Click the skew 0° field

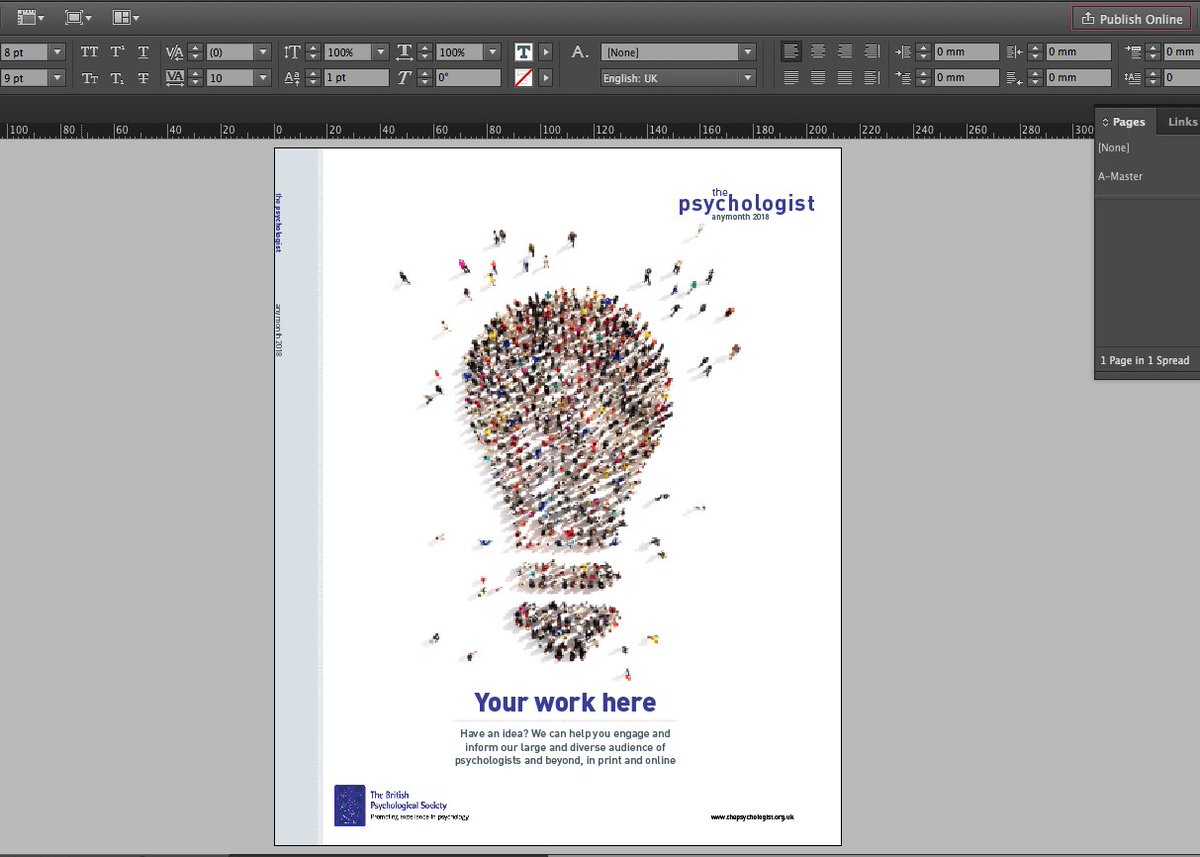[x=469, y=77]
